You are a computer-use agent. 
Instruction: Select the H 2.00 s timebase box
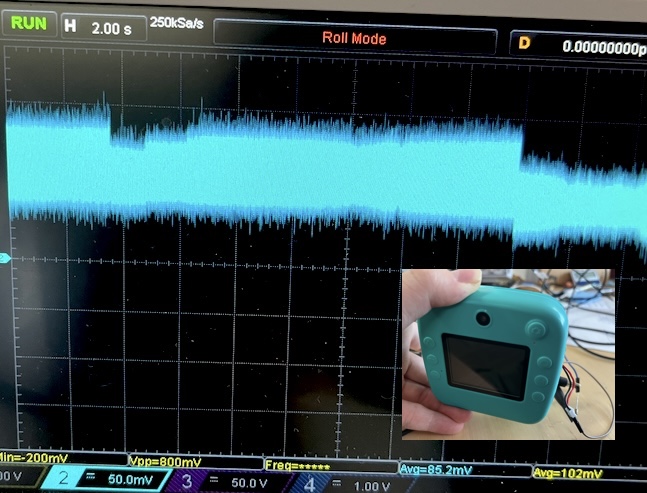coord(104,28)
